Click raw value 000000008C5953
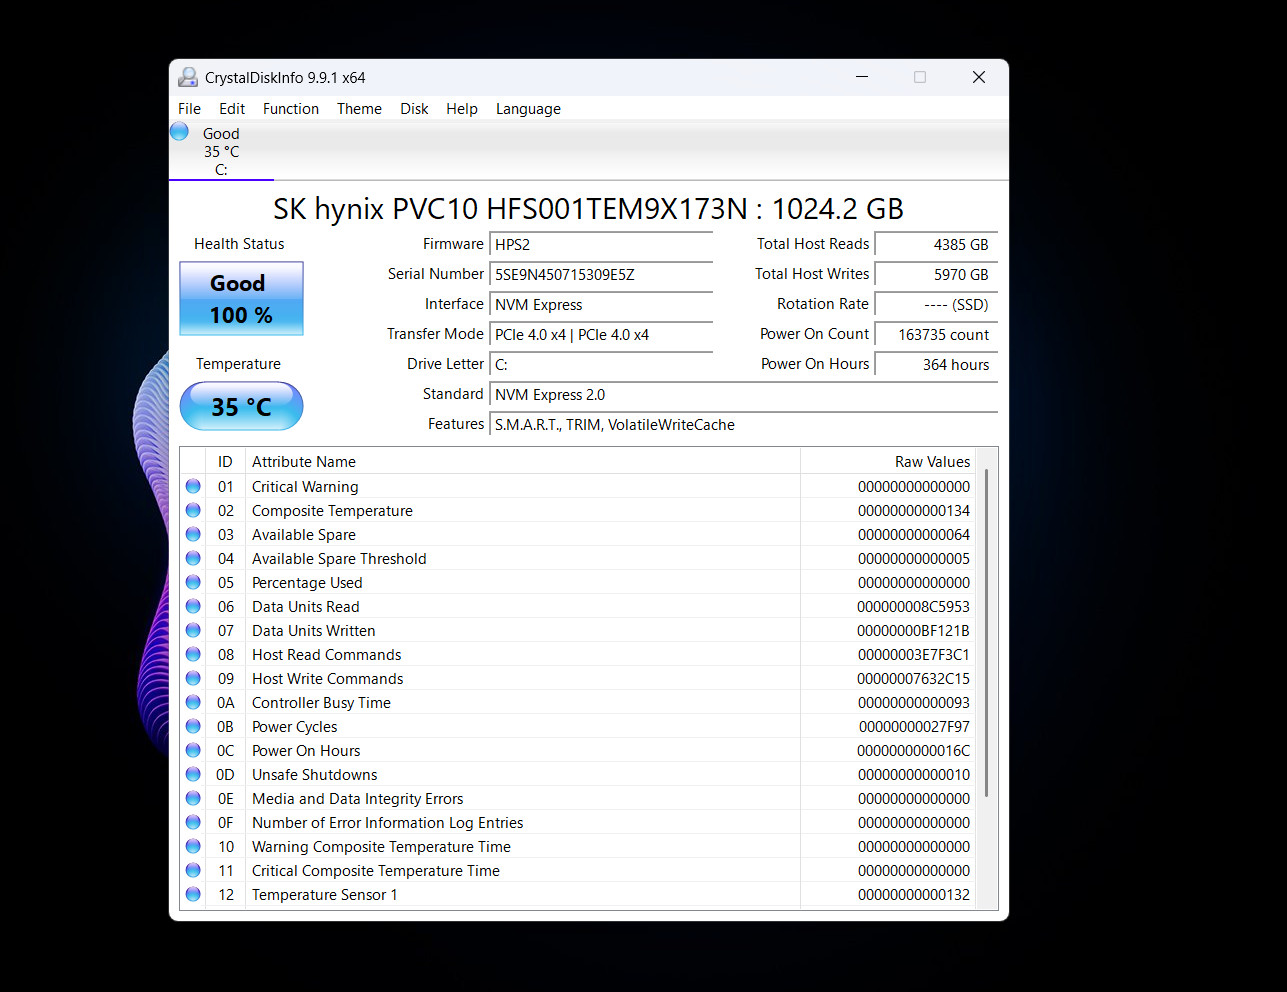 pos(913,607)
